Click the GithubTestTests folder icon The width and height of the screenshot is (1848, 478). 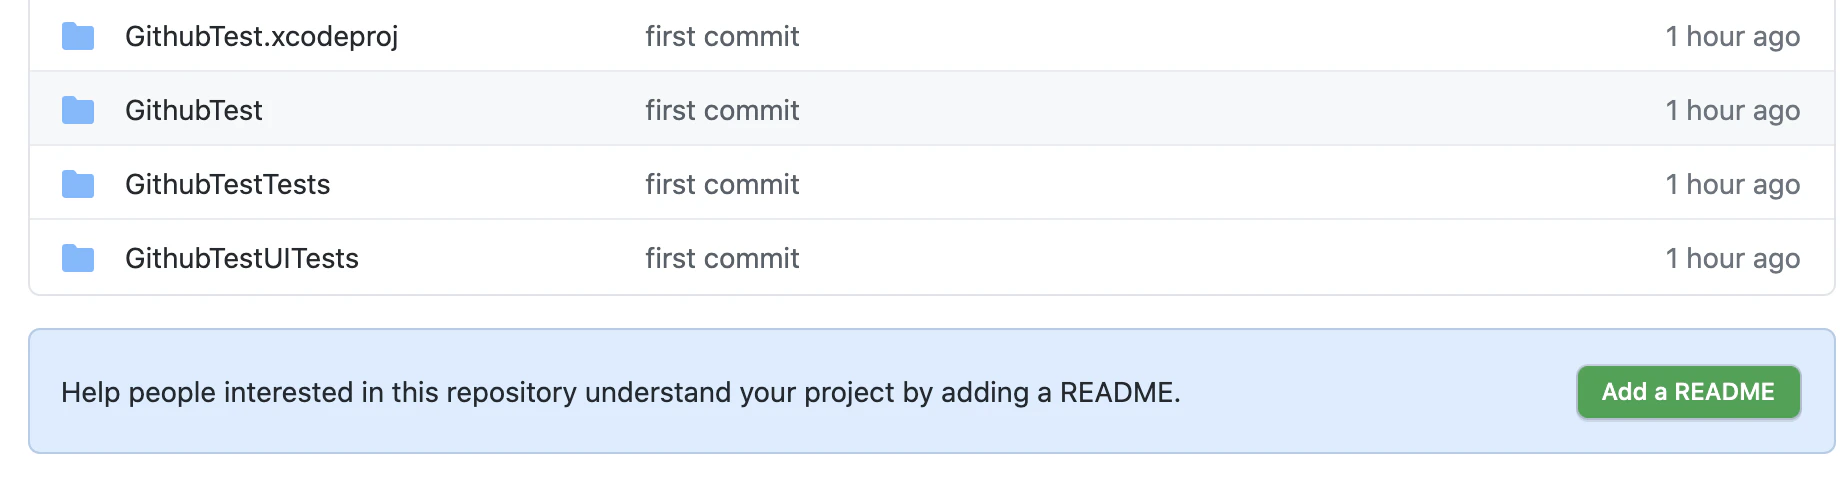coord(78,185)
